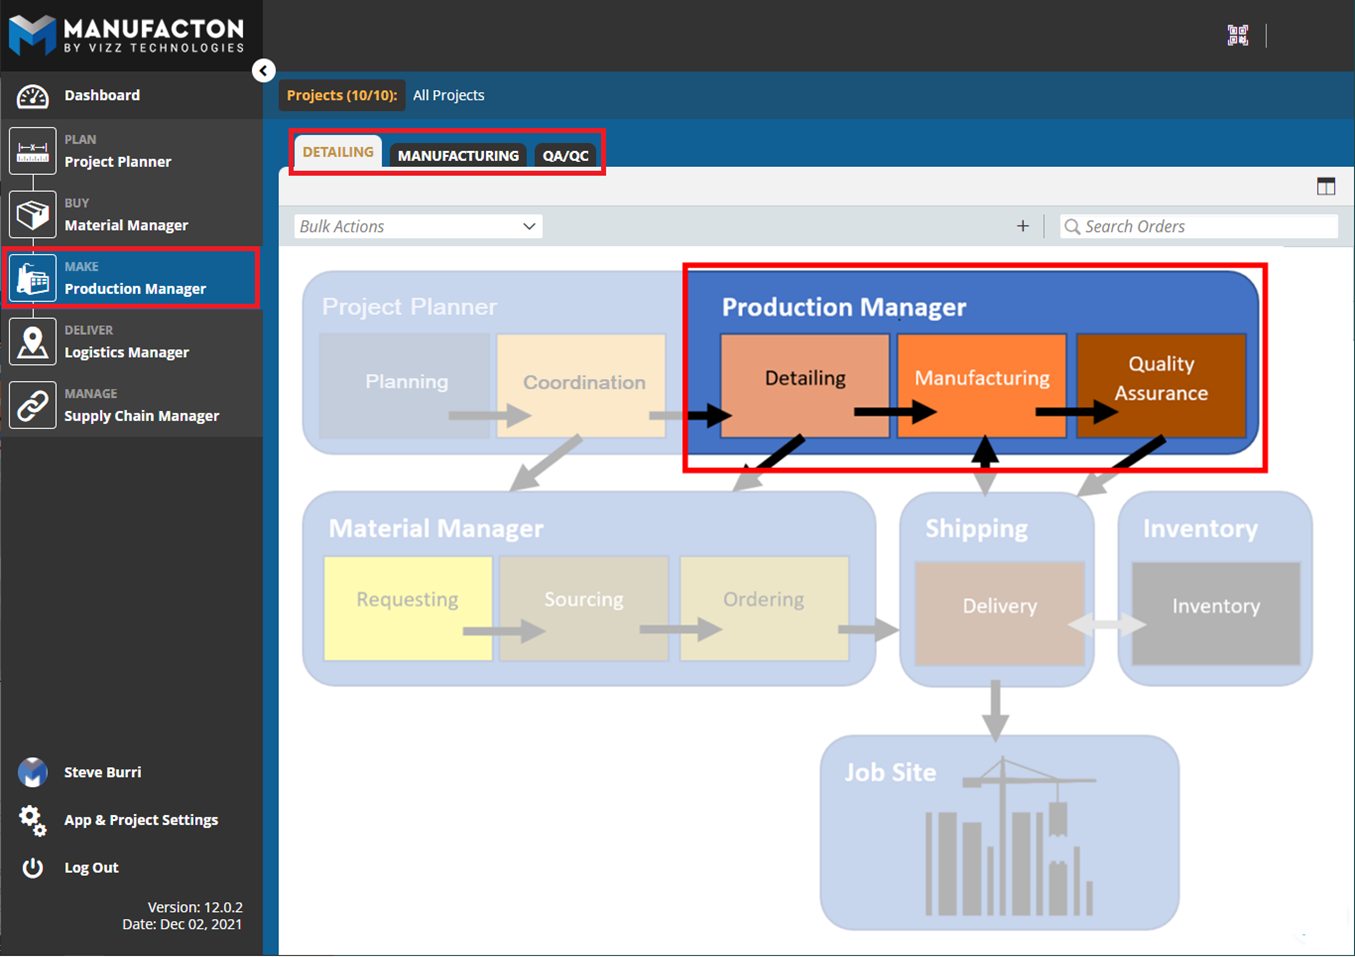Screen dimensions: 1355x957
Task: Click the Dashboard speedometer icon
Action: (32, 96)
